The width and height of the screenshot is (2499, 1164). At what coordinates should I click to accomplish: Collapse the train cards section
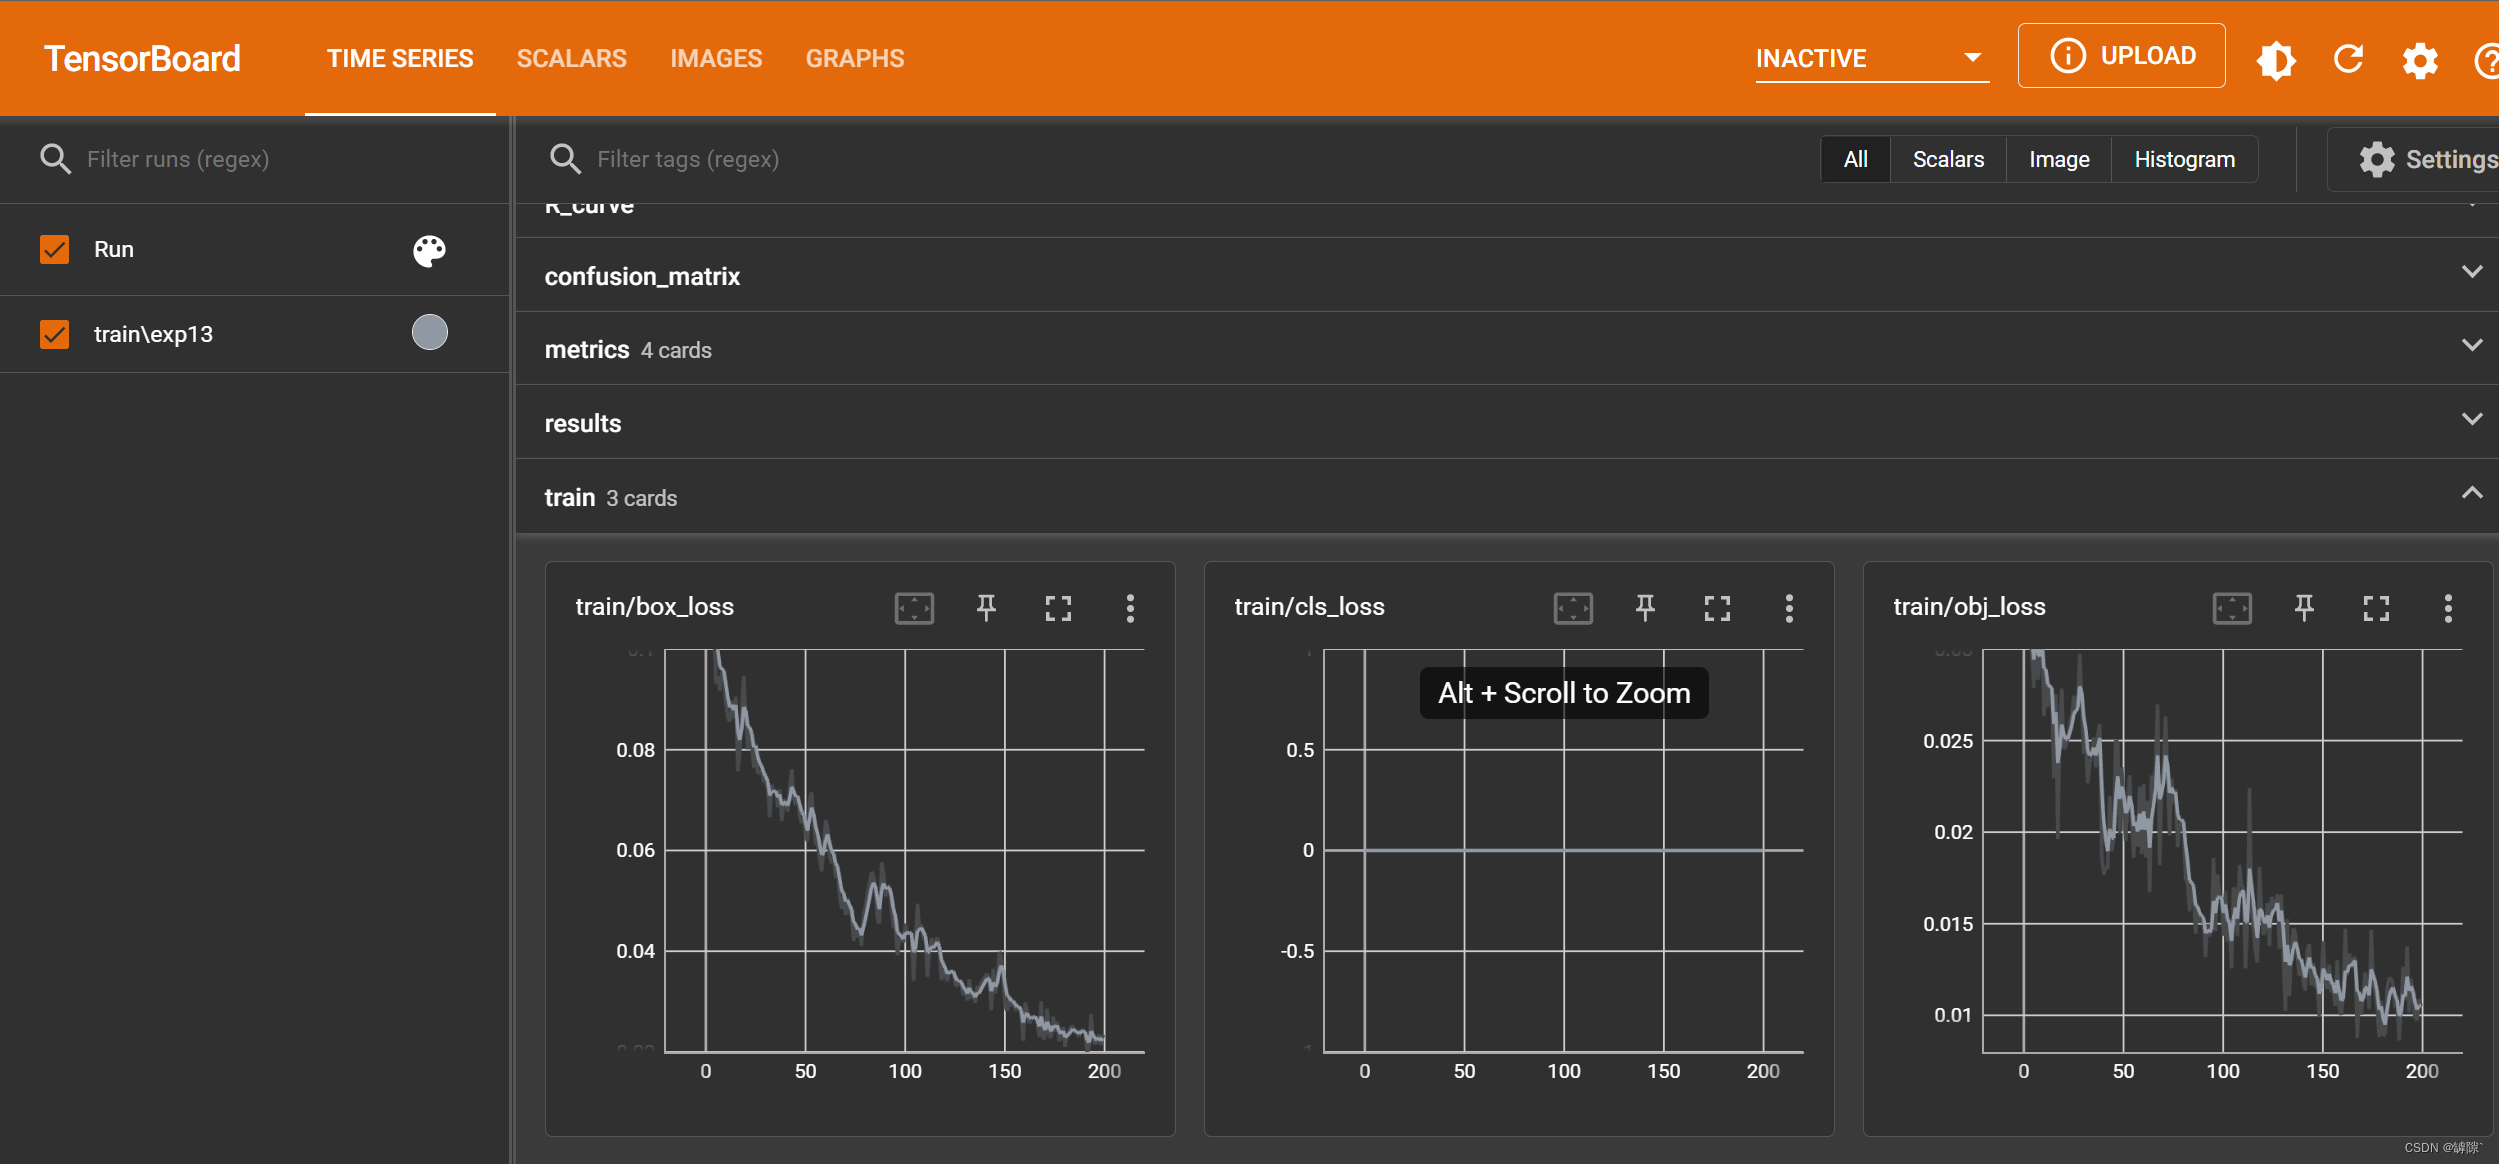pyautogui.click(x=2471, y=493)
